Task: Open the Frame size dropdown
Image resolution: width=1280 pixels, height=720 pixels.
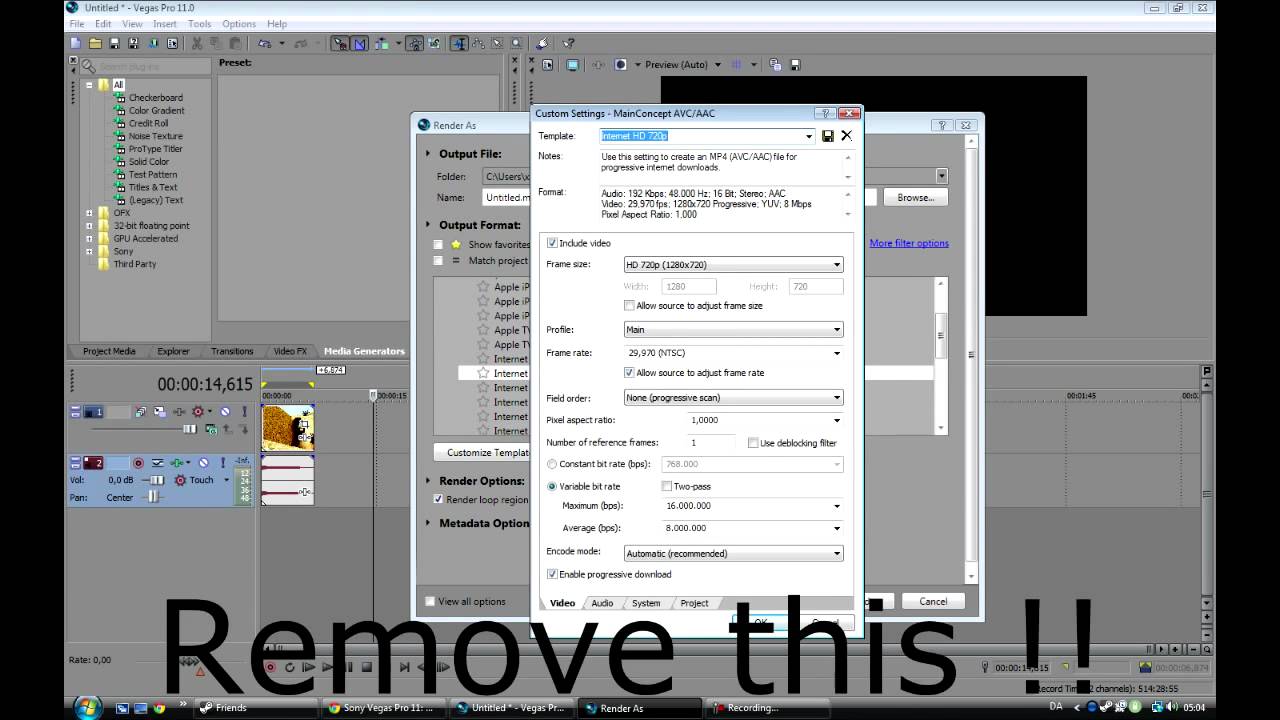Action: [x=837, y=265]
